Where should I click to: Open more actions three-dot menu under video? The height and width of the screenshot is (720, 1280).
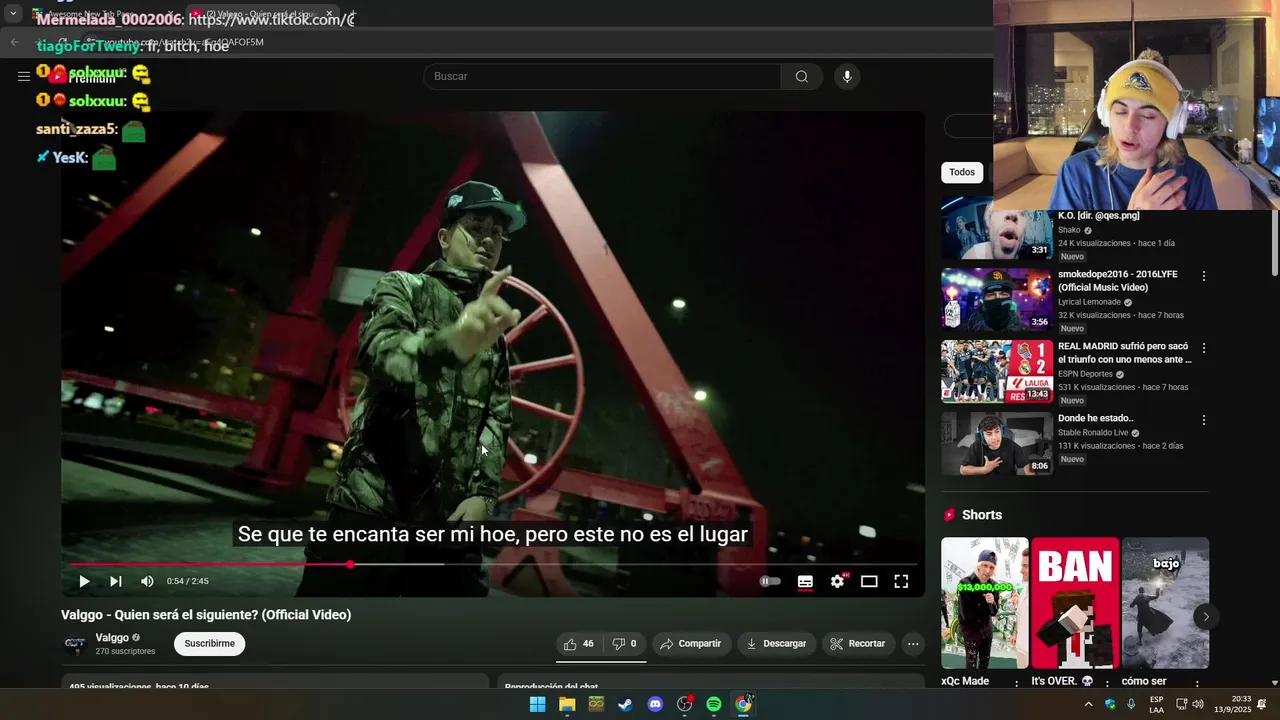click(x=913, y=644)
